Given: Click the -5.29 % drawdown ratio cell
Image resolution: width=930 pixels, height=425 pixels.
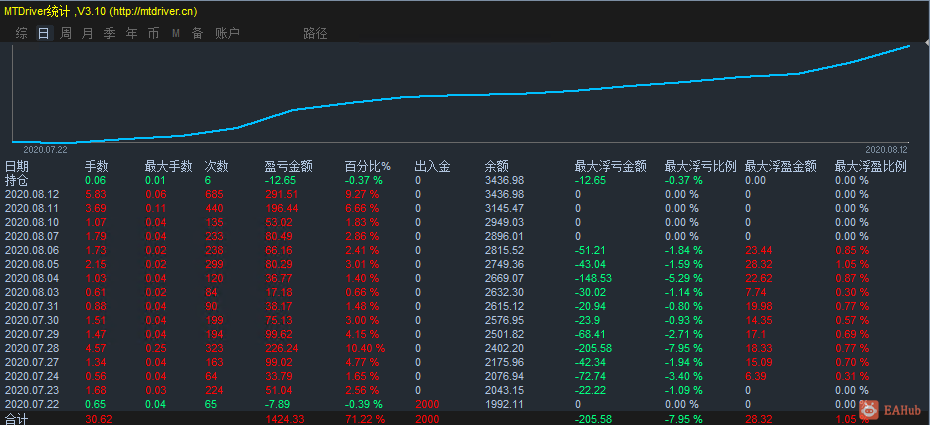Looking at the screenshot, I should [x=683, y=278].
